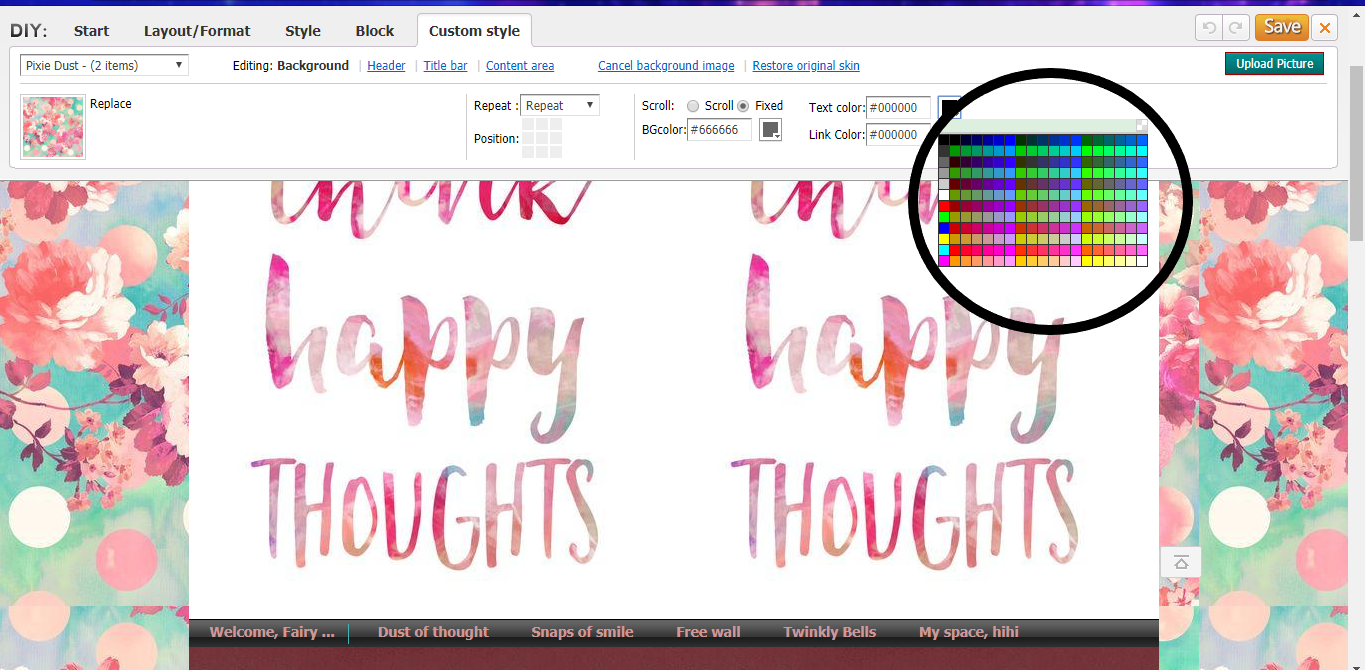Screen dimensions: 1367x670
Task: Select center cell of Position grid
Action: coord(542,138)
